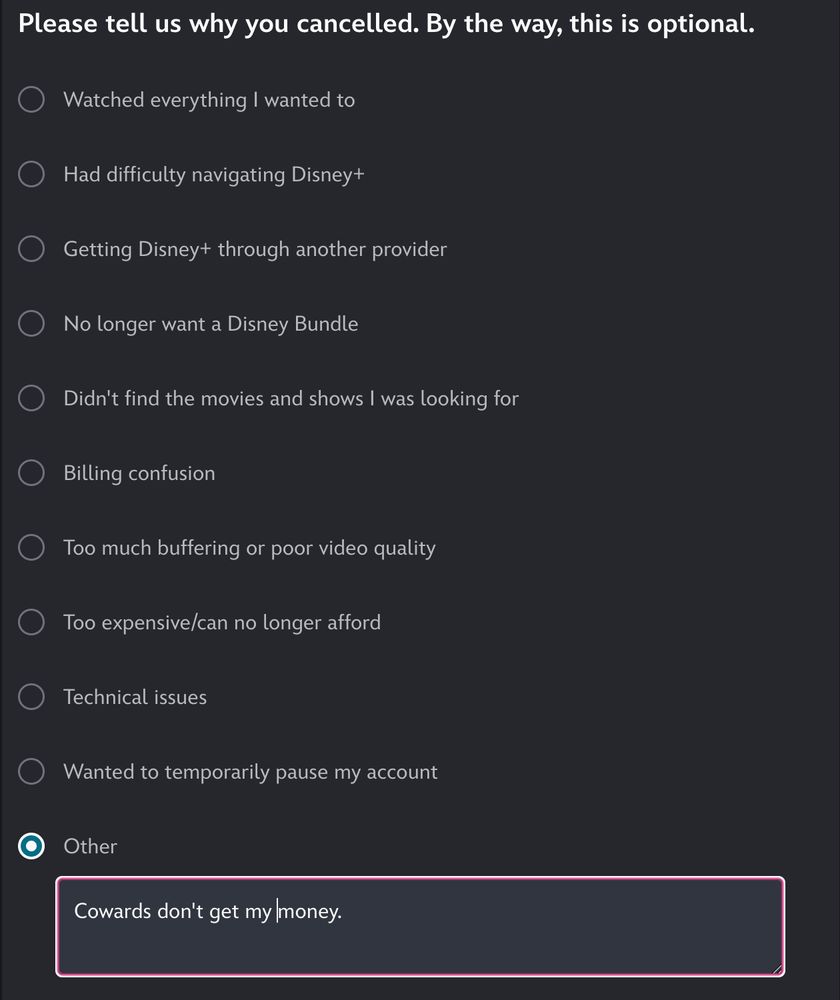Click the "Had difficulty navigating Disney+" label
840x1000 pixels.
(214, 175)
